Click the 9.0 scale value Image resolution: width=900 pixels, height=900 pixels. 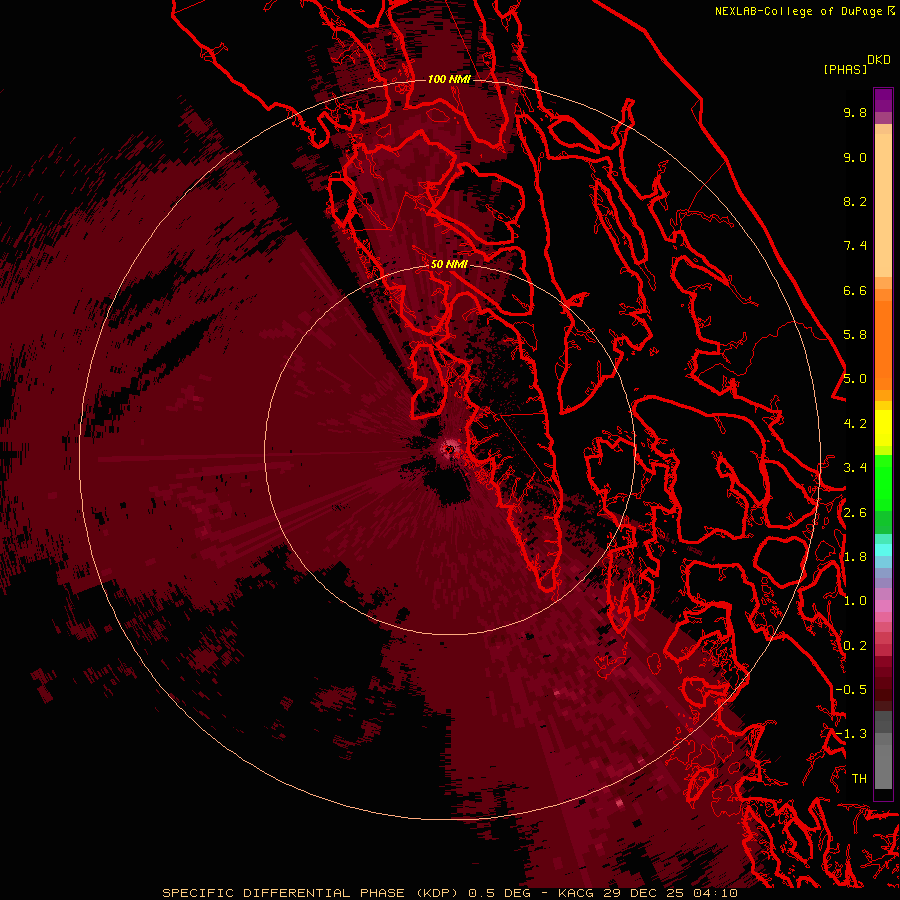point(855,157)
